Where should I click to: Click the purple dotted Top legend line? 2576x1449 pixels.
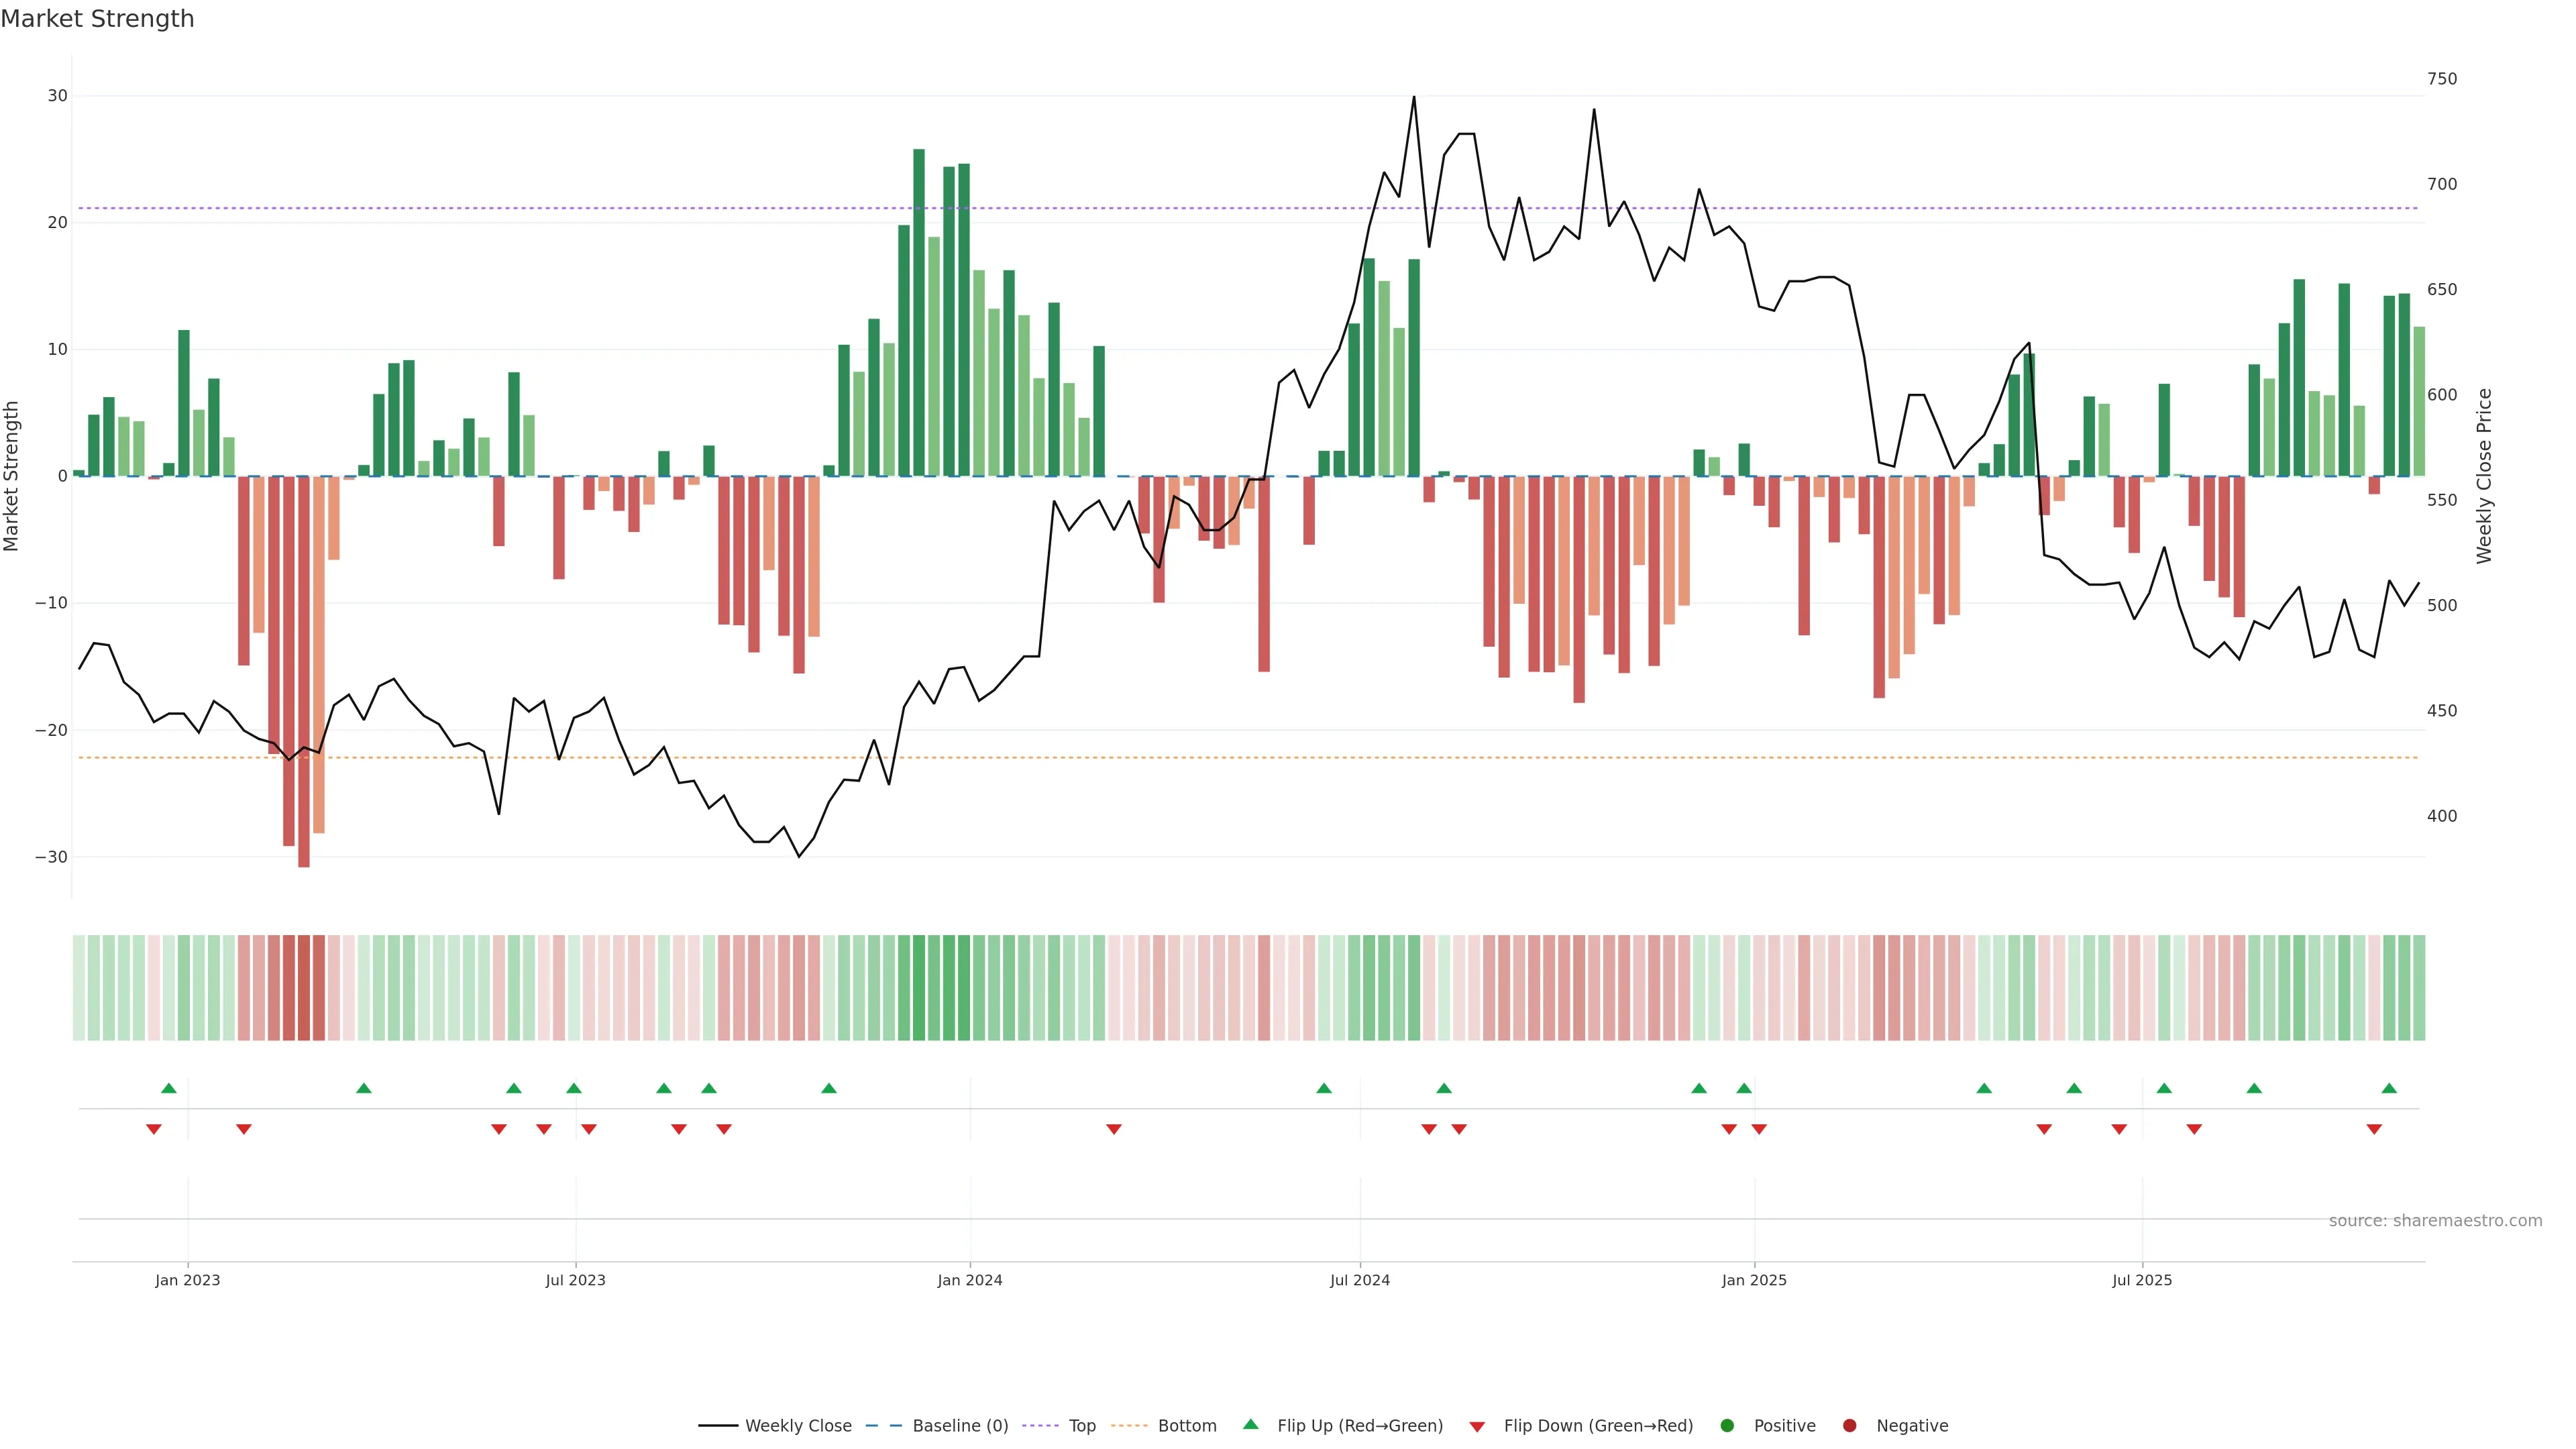[1040, 1425]
